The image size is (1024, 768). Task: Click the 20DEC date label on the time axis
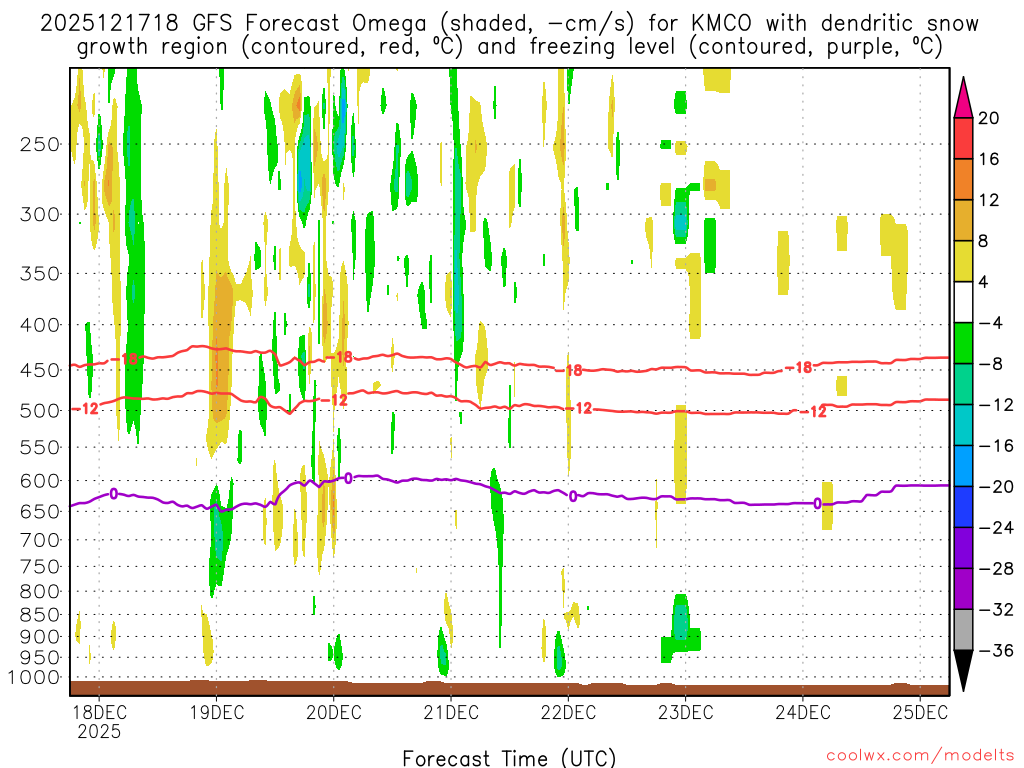click(x=333, y=712)
